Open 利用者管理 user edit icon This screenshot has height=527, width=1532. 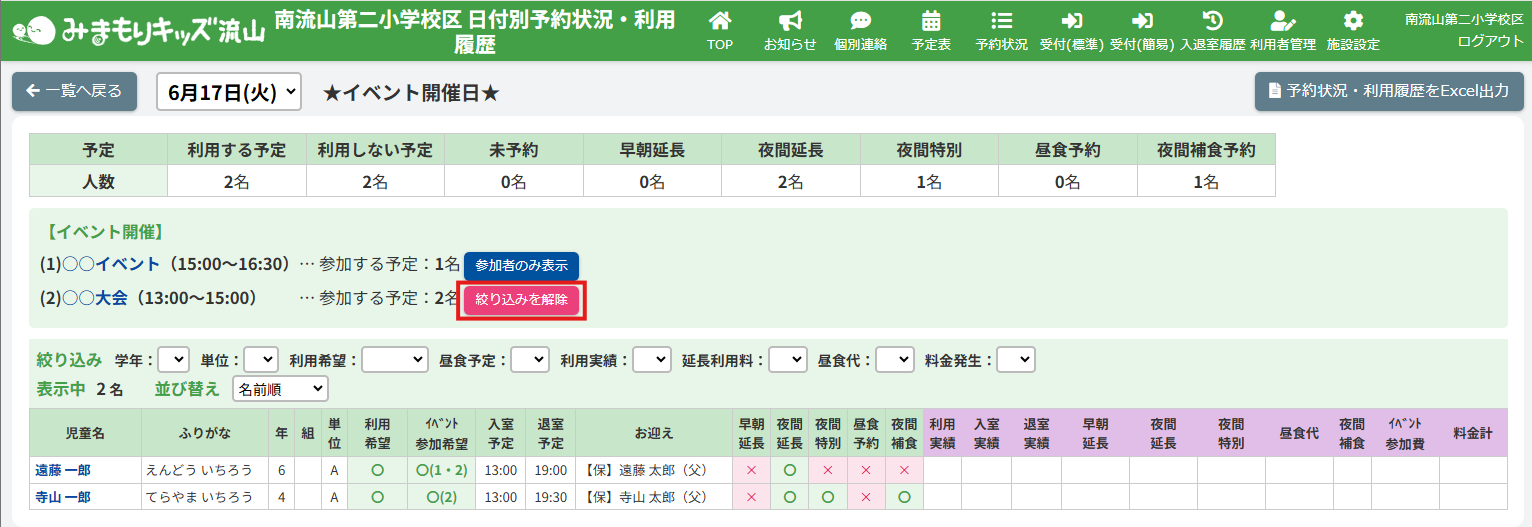[1282, 21]
